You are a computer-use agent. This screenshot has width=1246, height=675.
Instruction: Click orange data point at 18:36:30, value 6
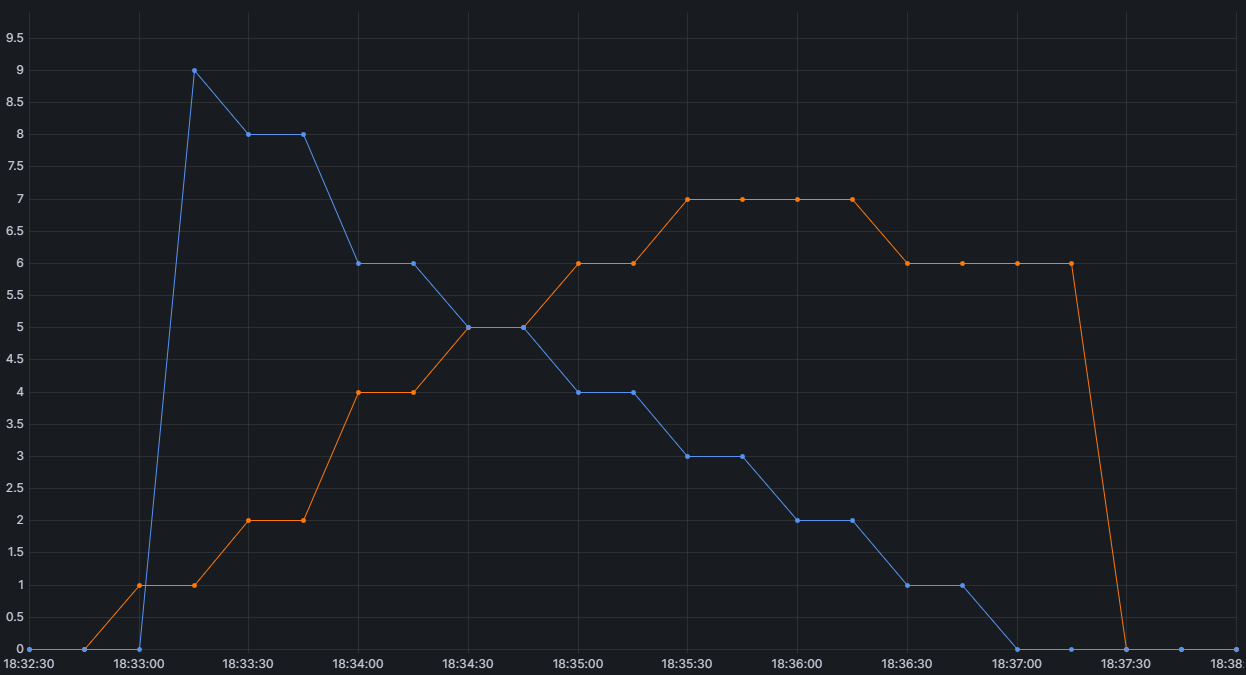pos(907,263)
